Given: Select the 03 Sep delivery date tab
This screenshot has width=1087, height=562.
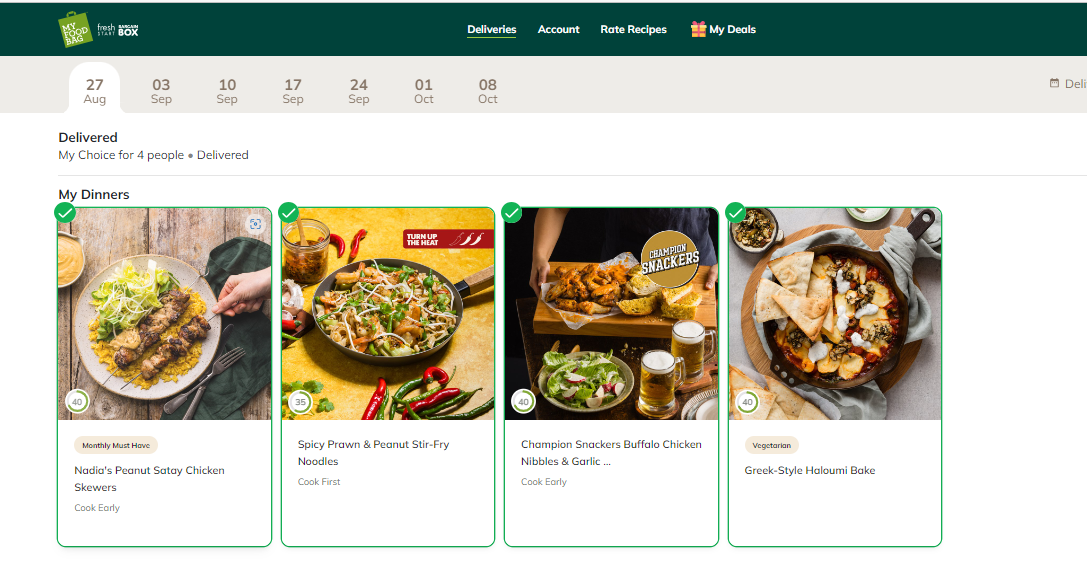Looking at the screenshot, I should (x=161, y=90).
